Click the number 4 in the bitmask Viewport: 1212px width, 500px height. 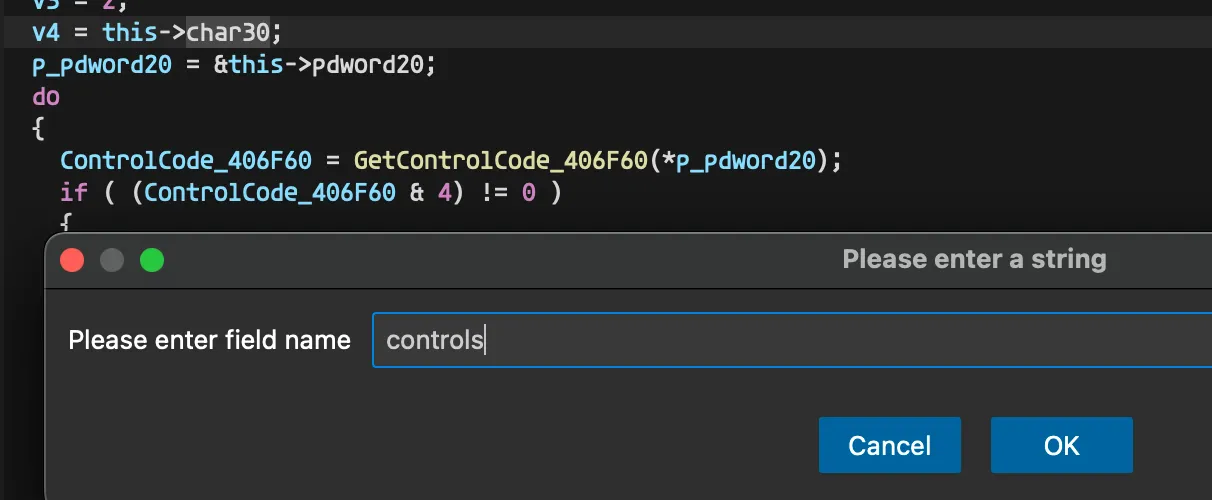(445, 193)
